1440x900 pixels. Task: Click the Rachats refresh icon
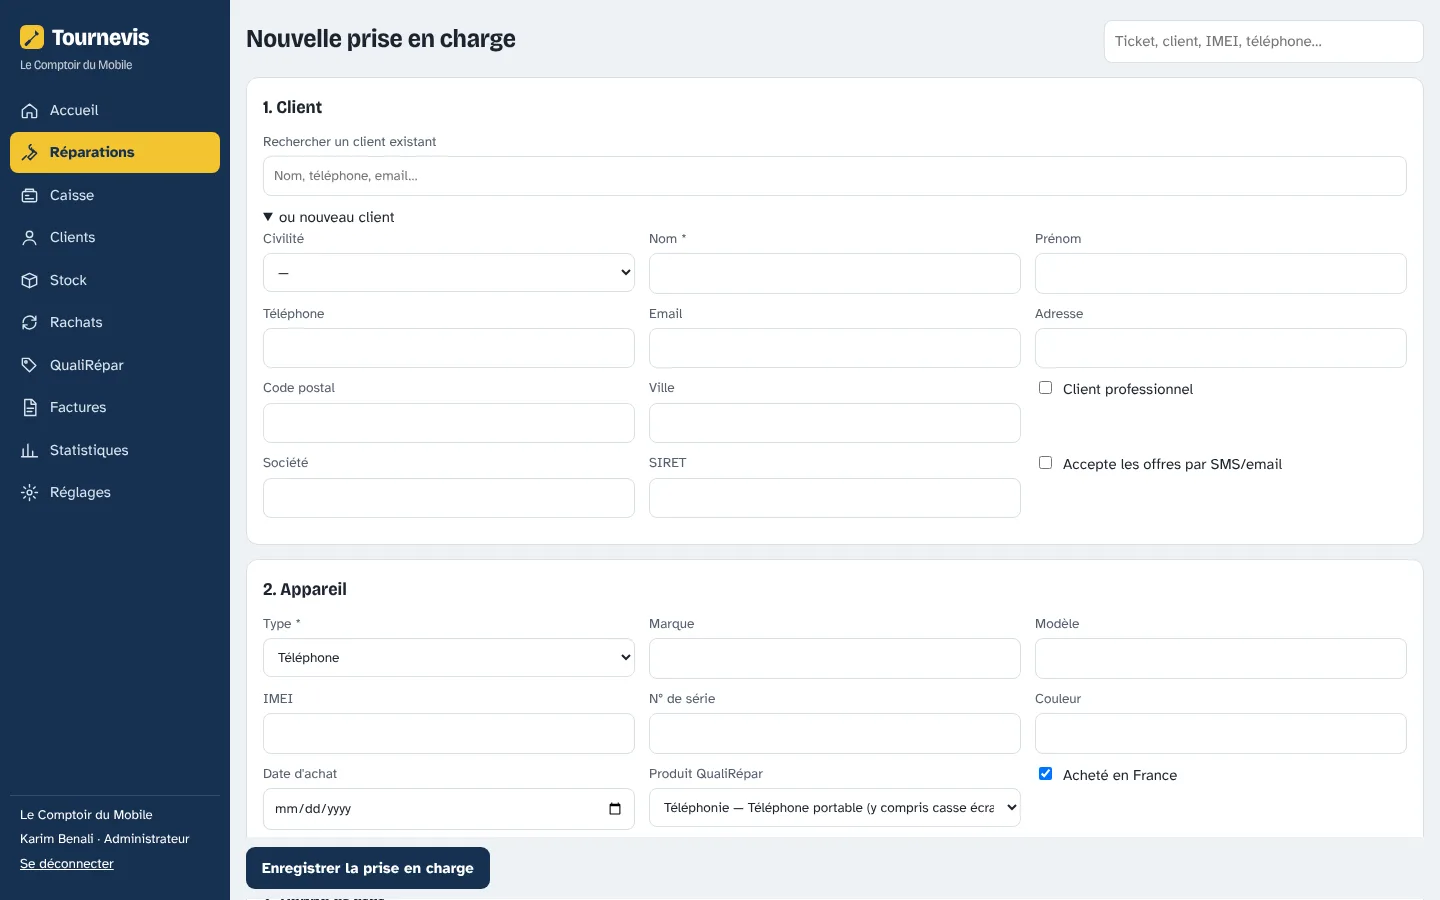(30, 323)
